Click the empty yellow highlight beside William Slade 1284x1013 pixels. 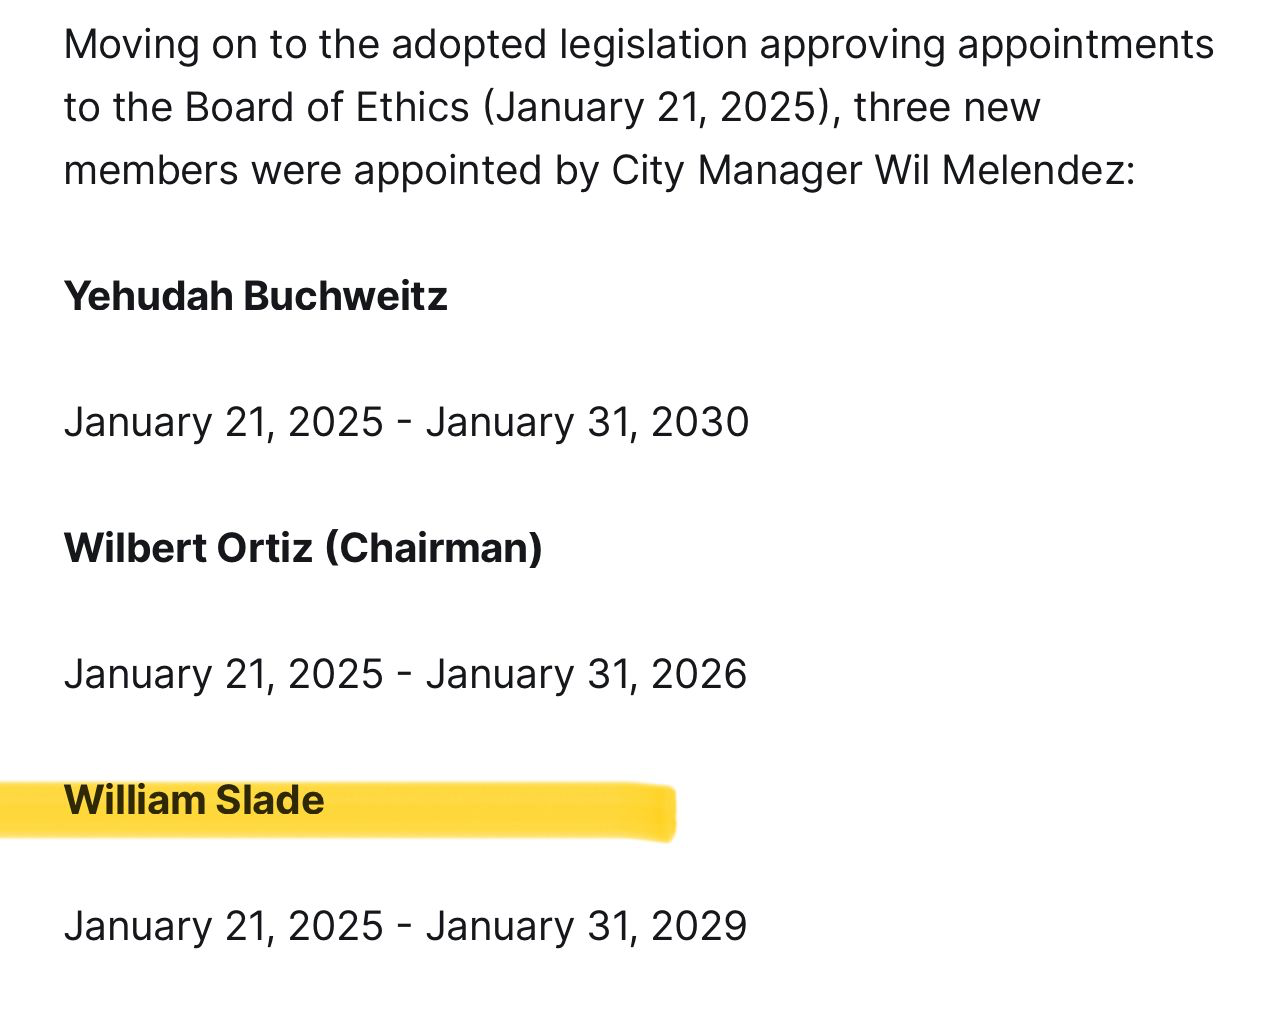[x=500, y=811]
